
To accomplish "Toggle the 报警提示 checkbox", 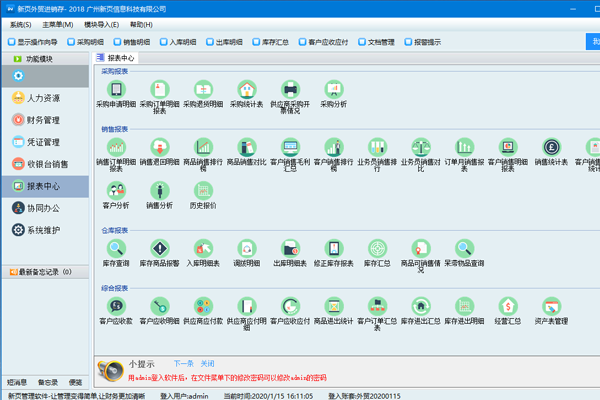I will (x=408, y=42).
